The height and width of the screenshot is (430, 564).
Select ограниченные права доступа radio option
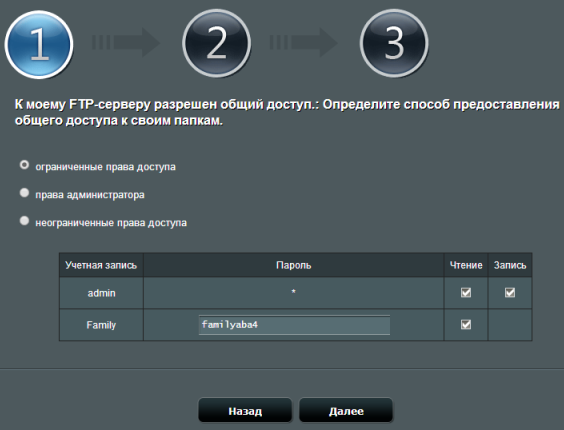24,165
